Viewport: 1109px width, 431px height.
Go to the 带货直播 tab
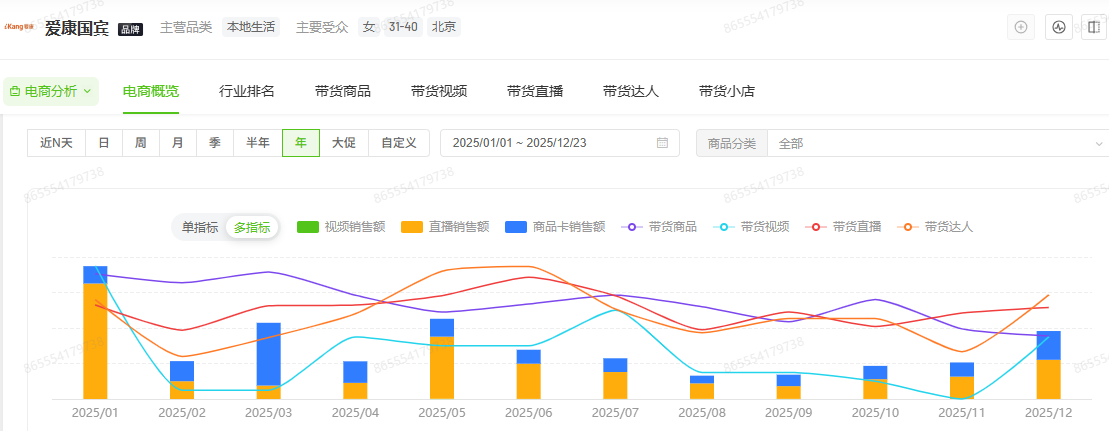535,91
